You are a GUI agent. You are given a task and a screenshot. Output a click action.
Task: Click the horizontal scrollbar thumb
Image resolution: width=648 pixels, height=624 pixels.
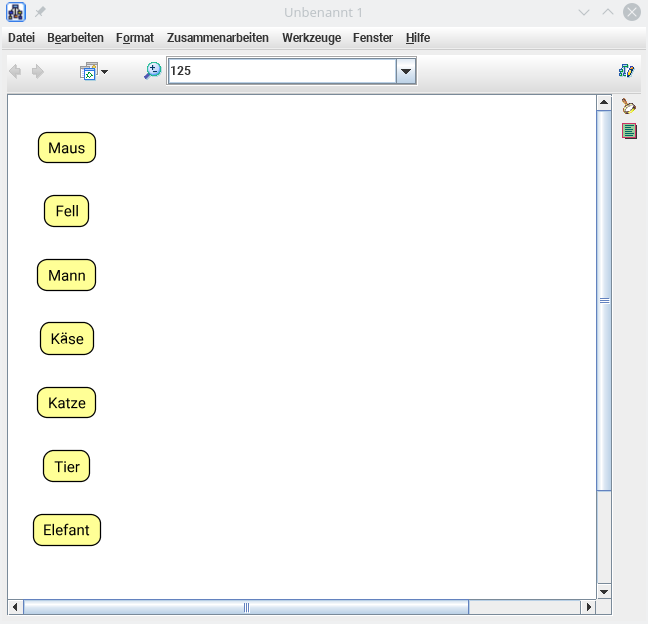(x=246, y=607)
